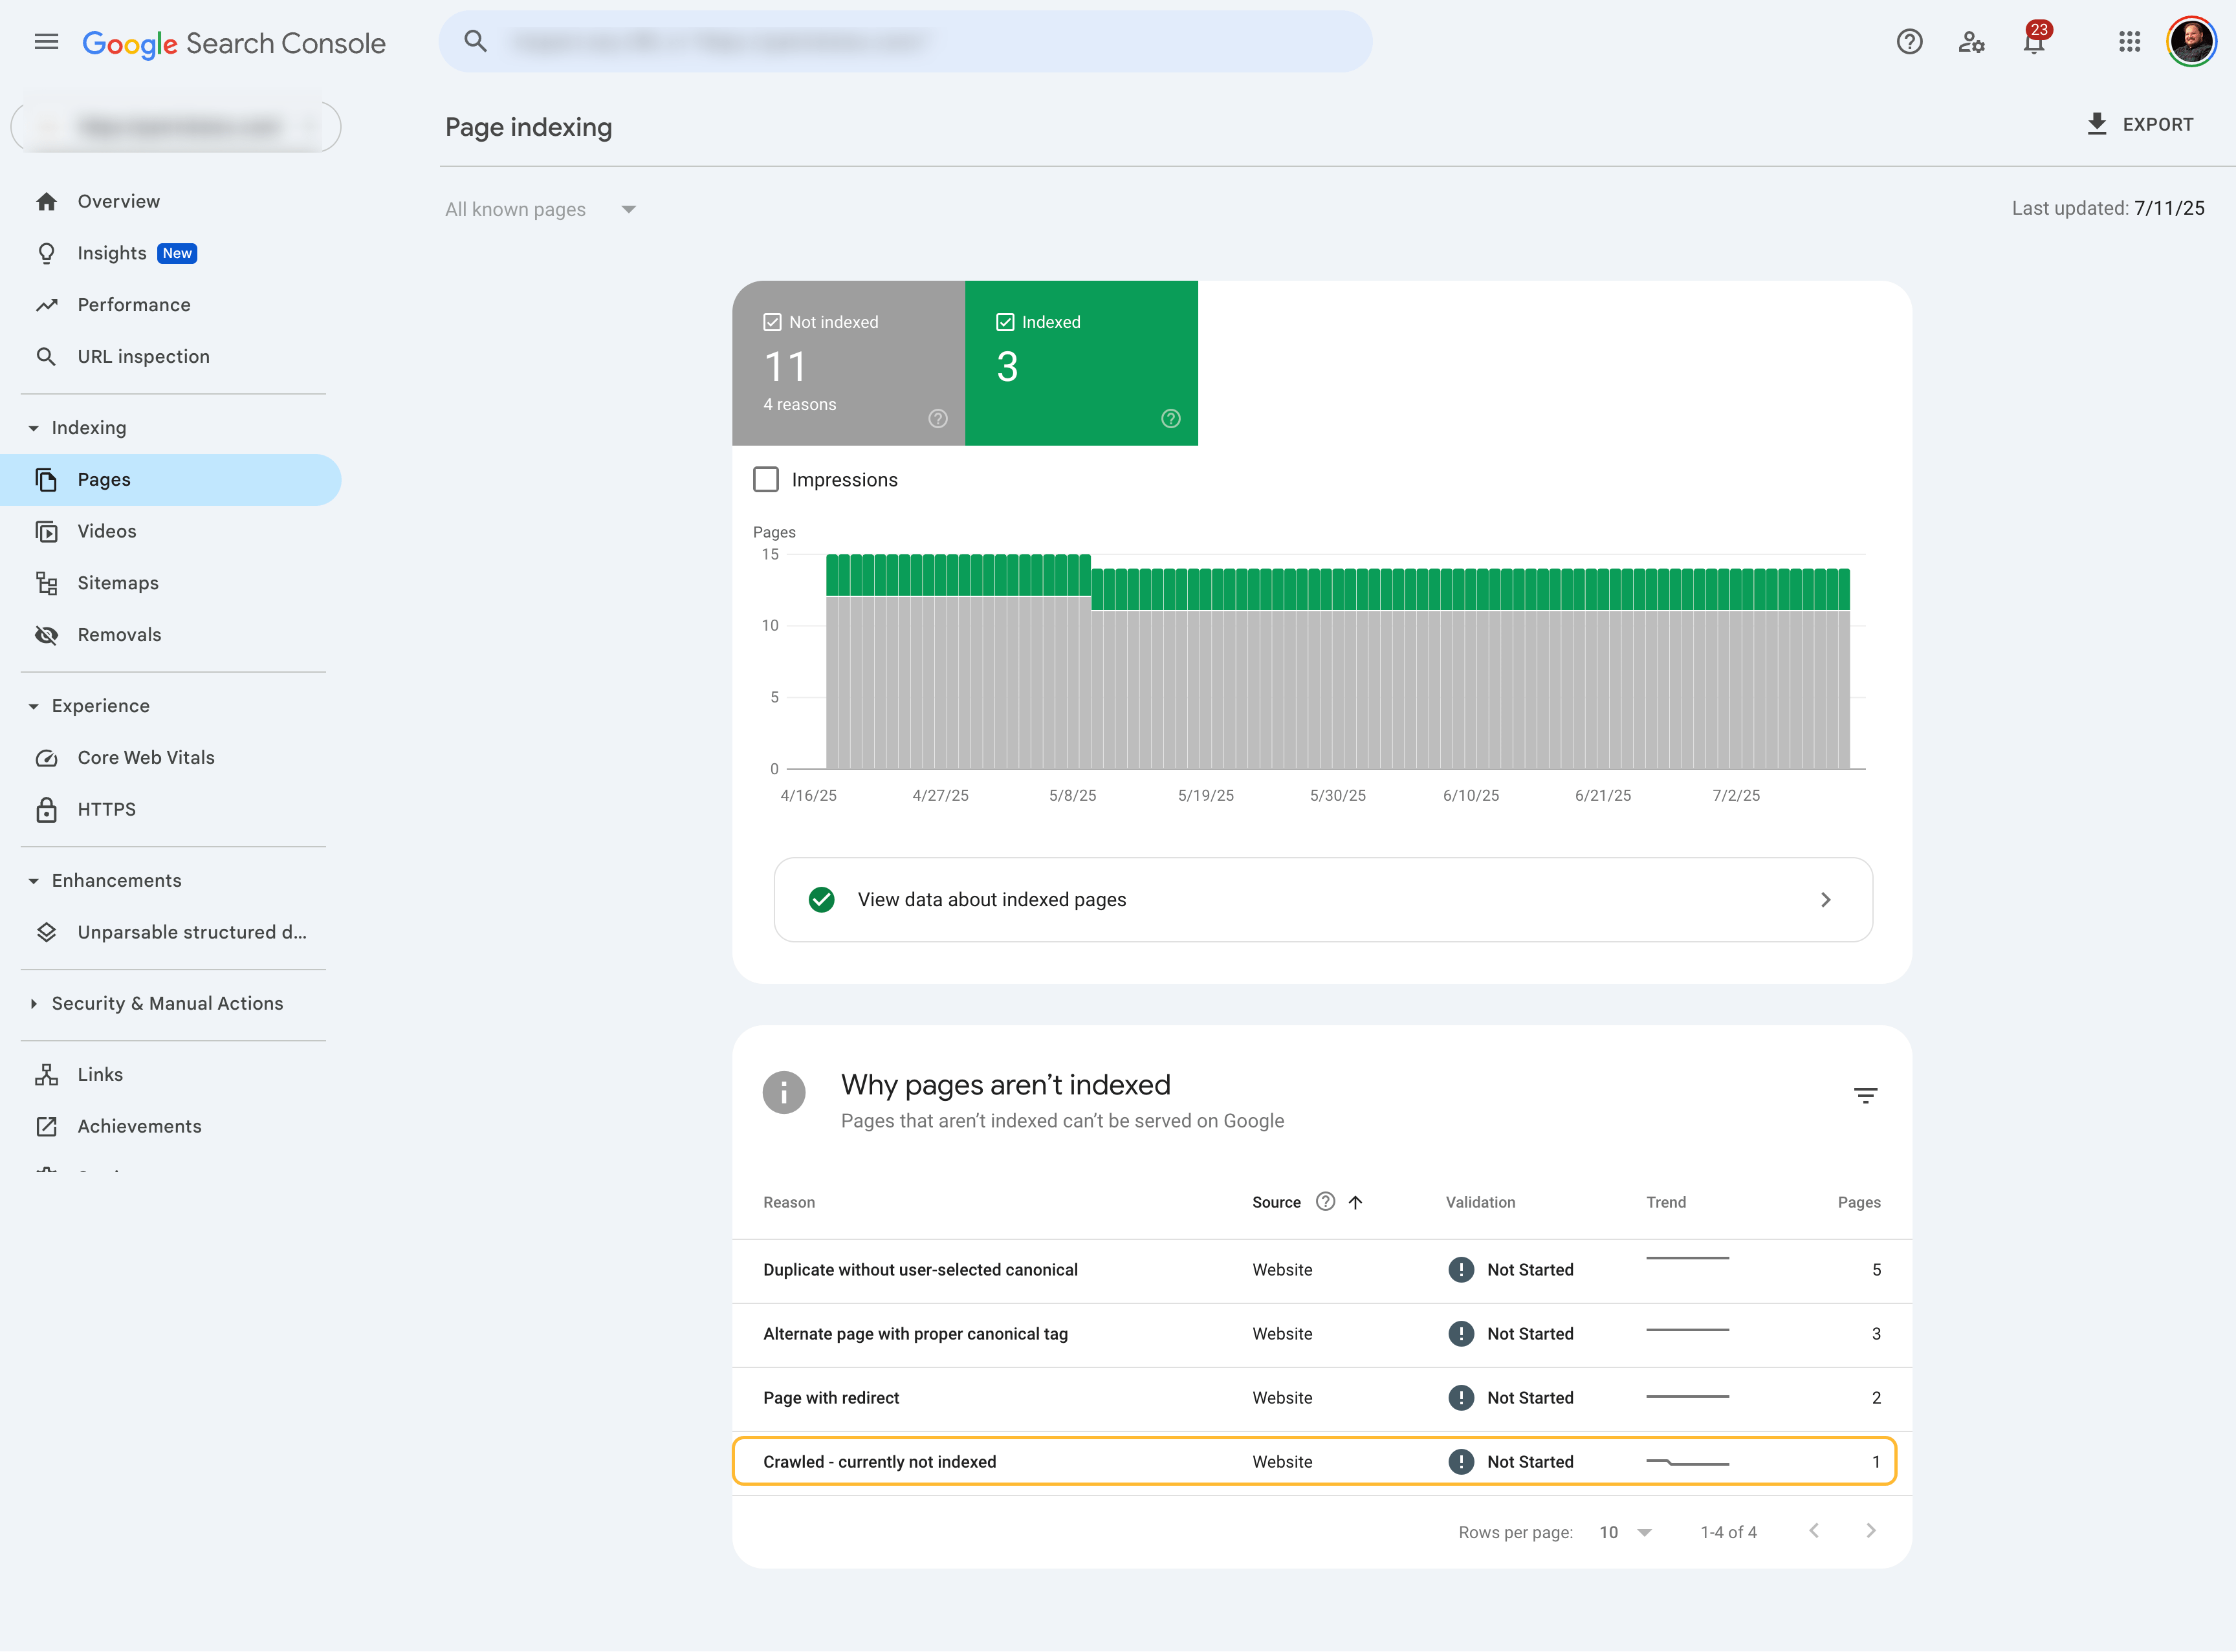Uncheck the Not indexed checkbox
Screen dimensions: 2236x1652
772,322
